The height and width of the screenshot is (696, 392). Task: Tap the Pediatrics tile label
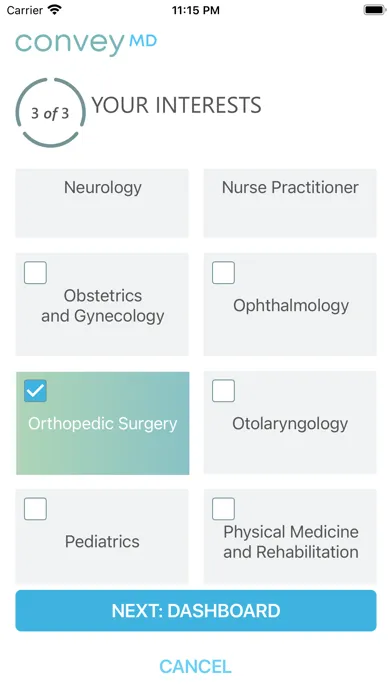pyautogui.click(x=102, y=542)
